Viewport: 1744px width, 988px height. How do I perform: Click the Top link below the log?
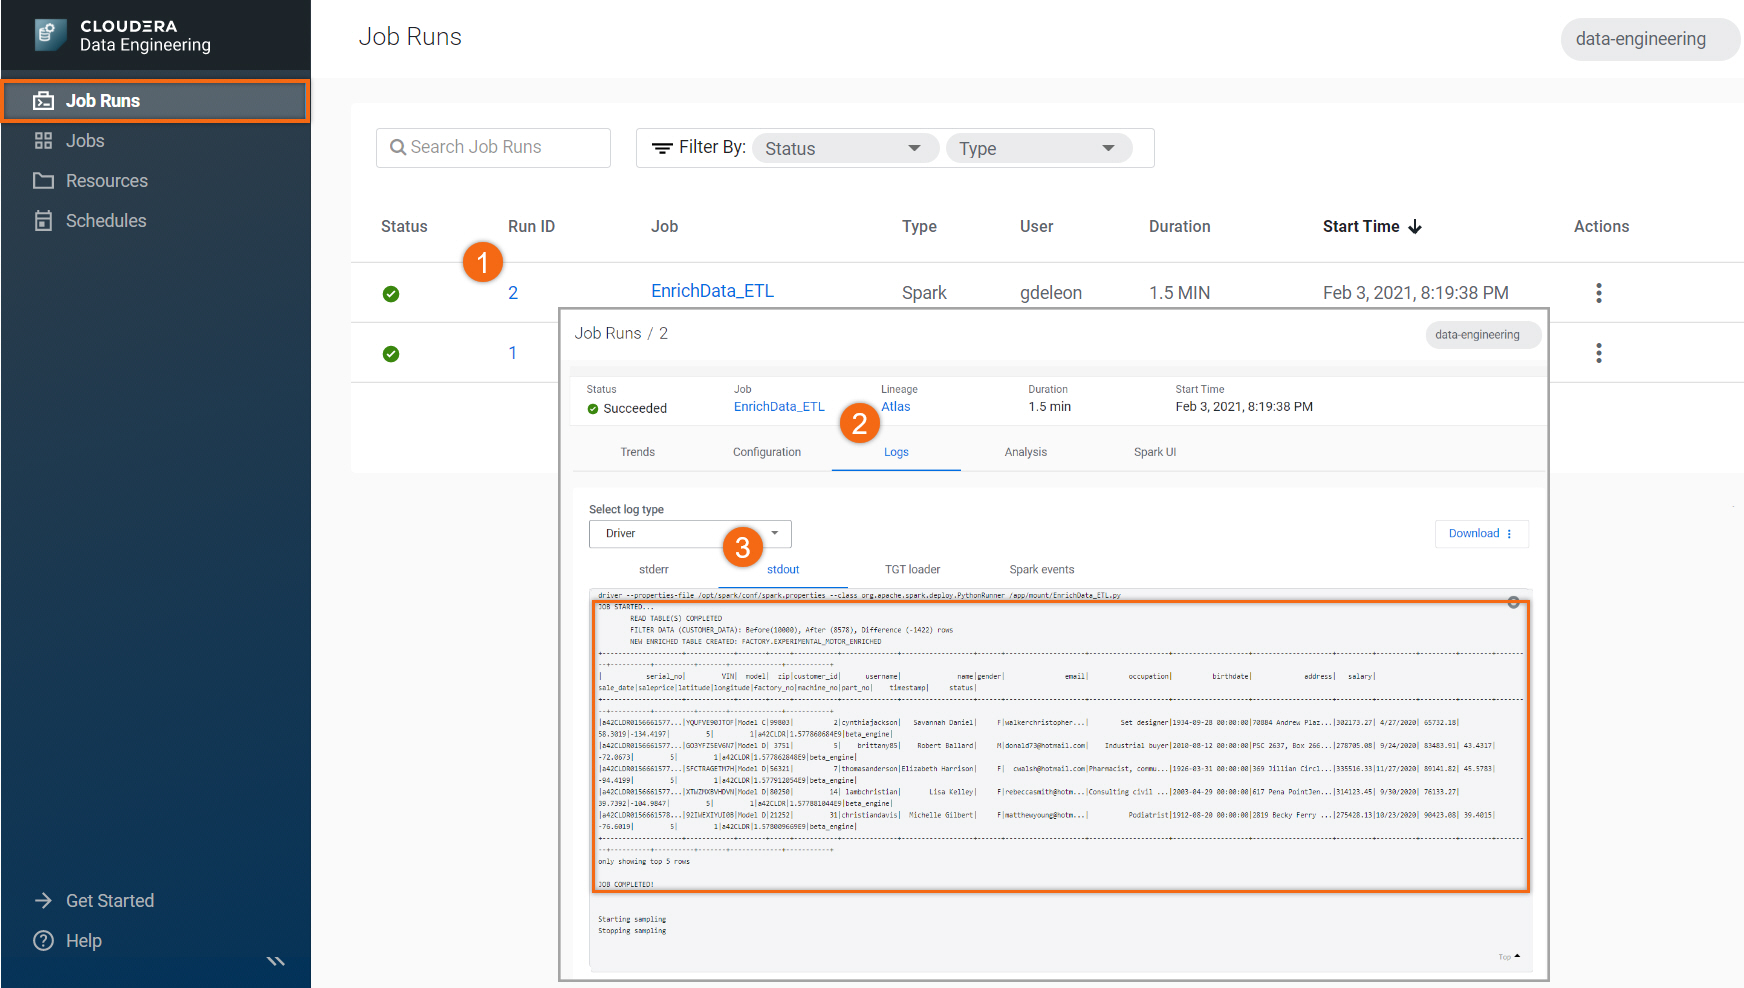pyautogui.click(x=1508, y=957)
